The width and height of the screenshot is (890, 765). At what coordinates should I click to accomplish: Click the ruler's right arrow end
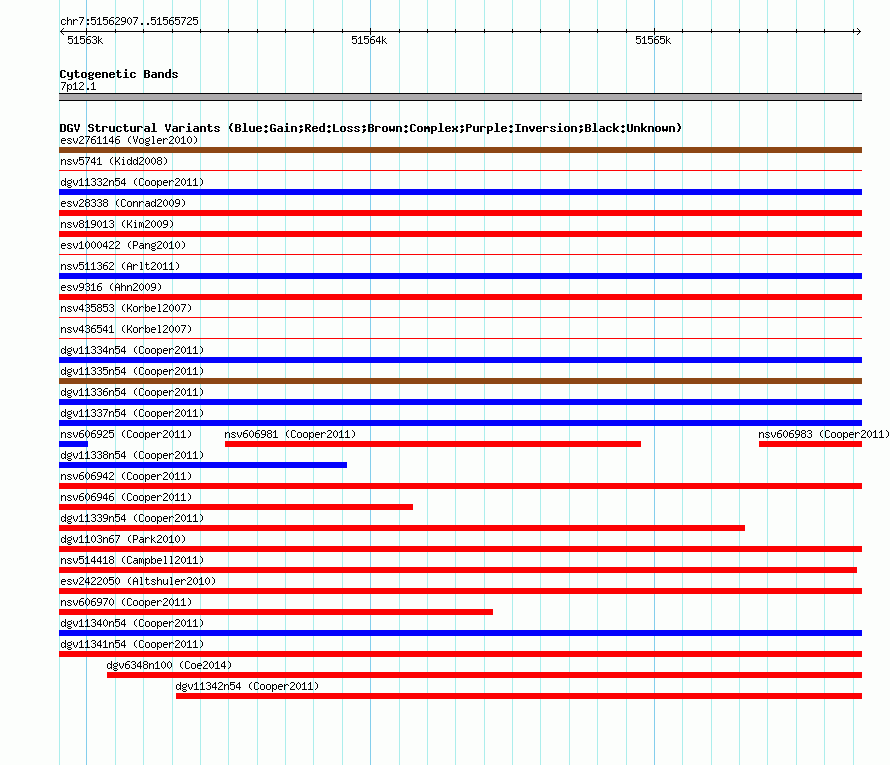click(858, 31)
